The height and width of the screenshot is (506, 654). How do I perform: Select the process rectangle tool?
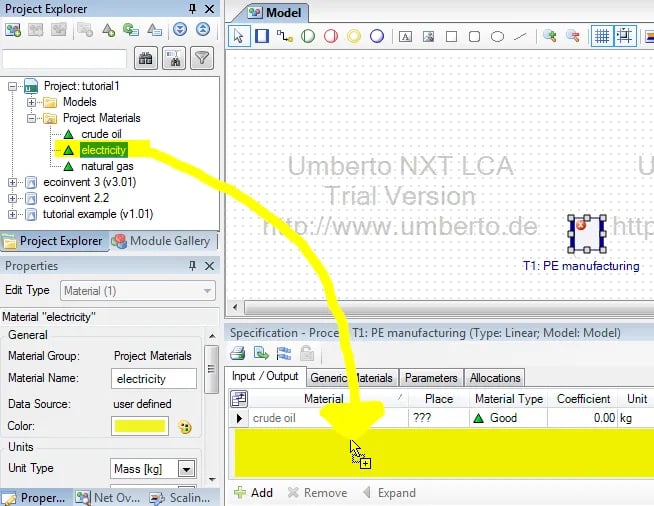click(262, 36)
